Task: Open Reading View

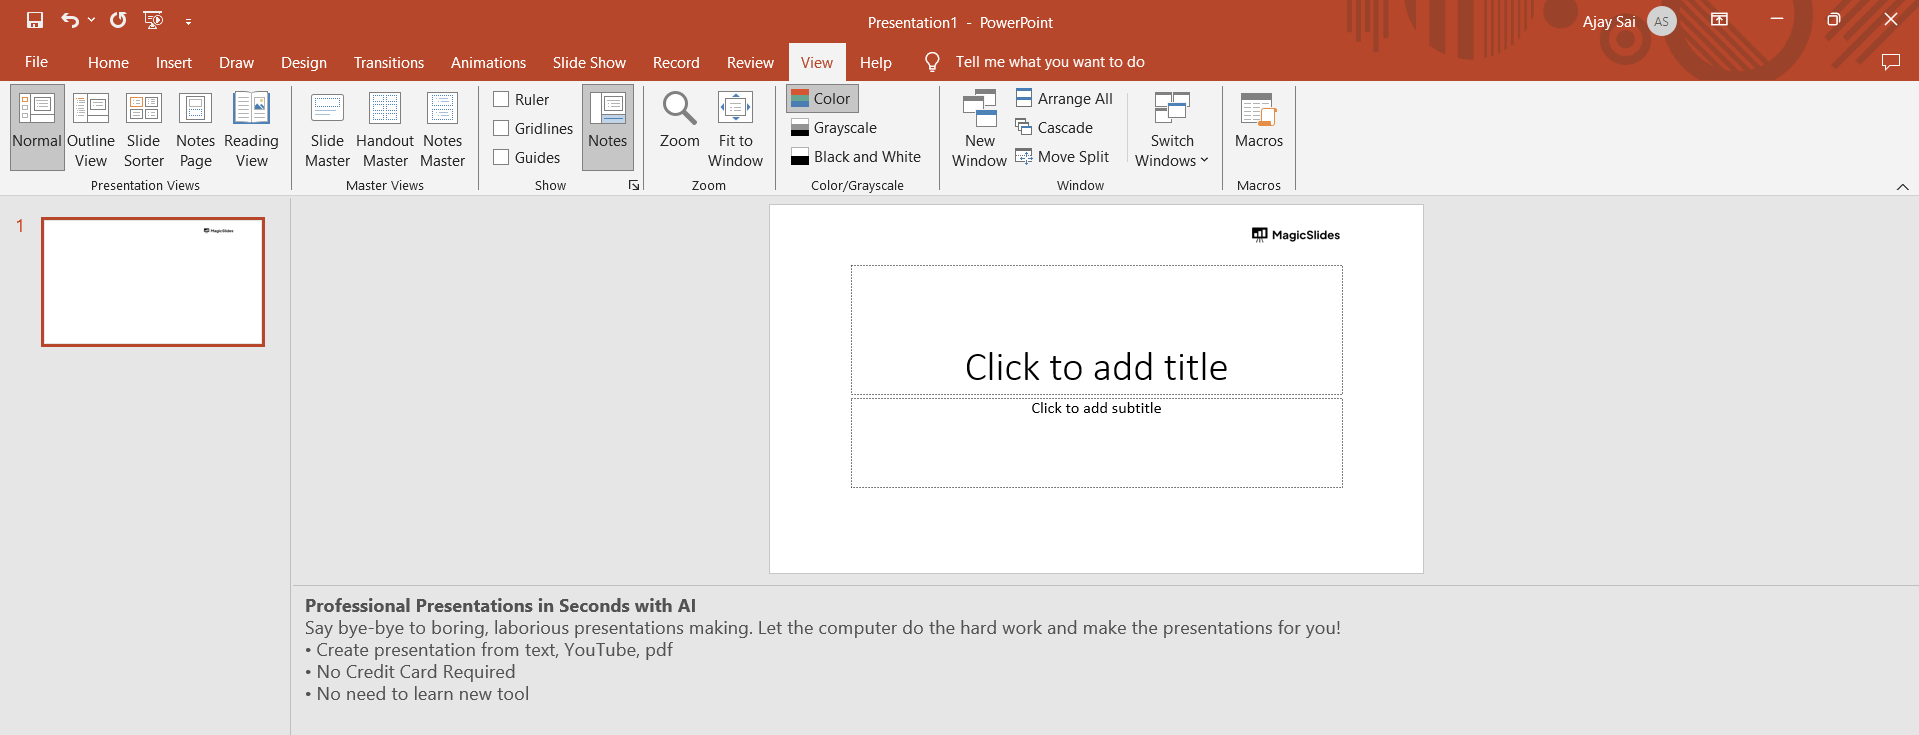Action: click(x=251, y=129)
